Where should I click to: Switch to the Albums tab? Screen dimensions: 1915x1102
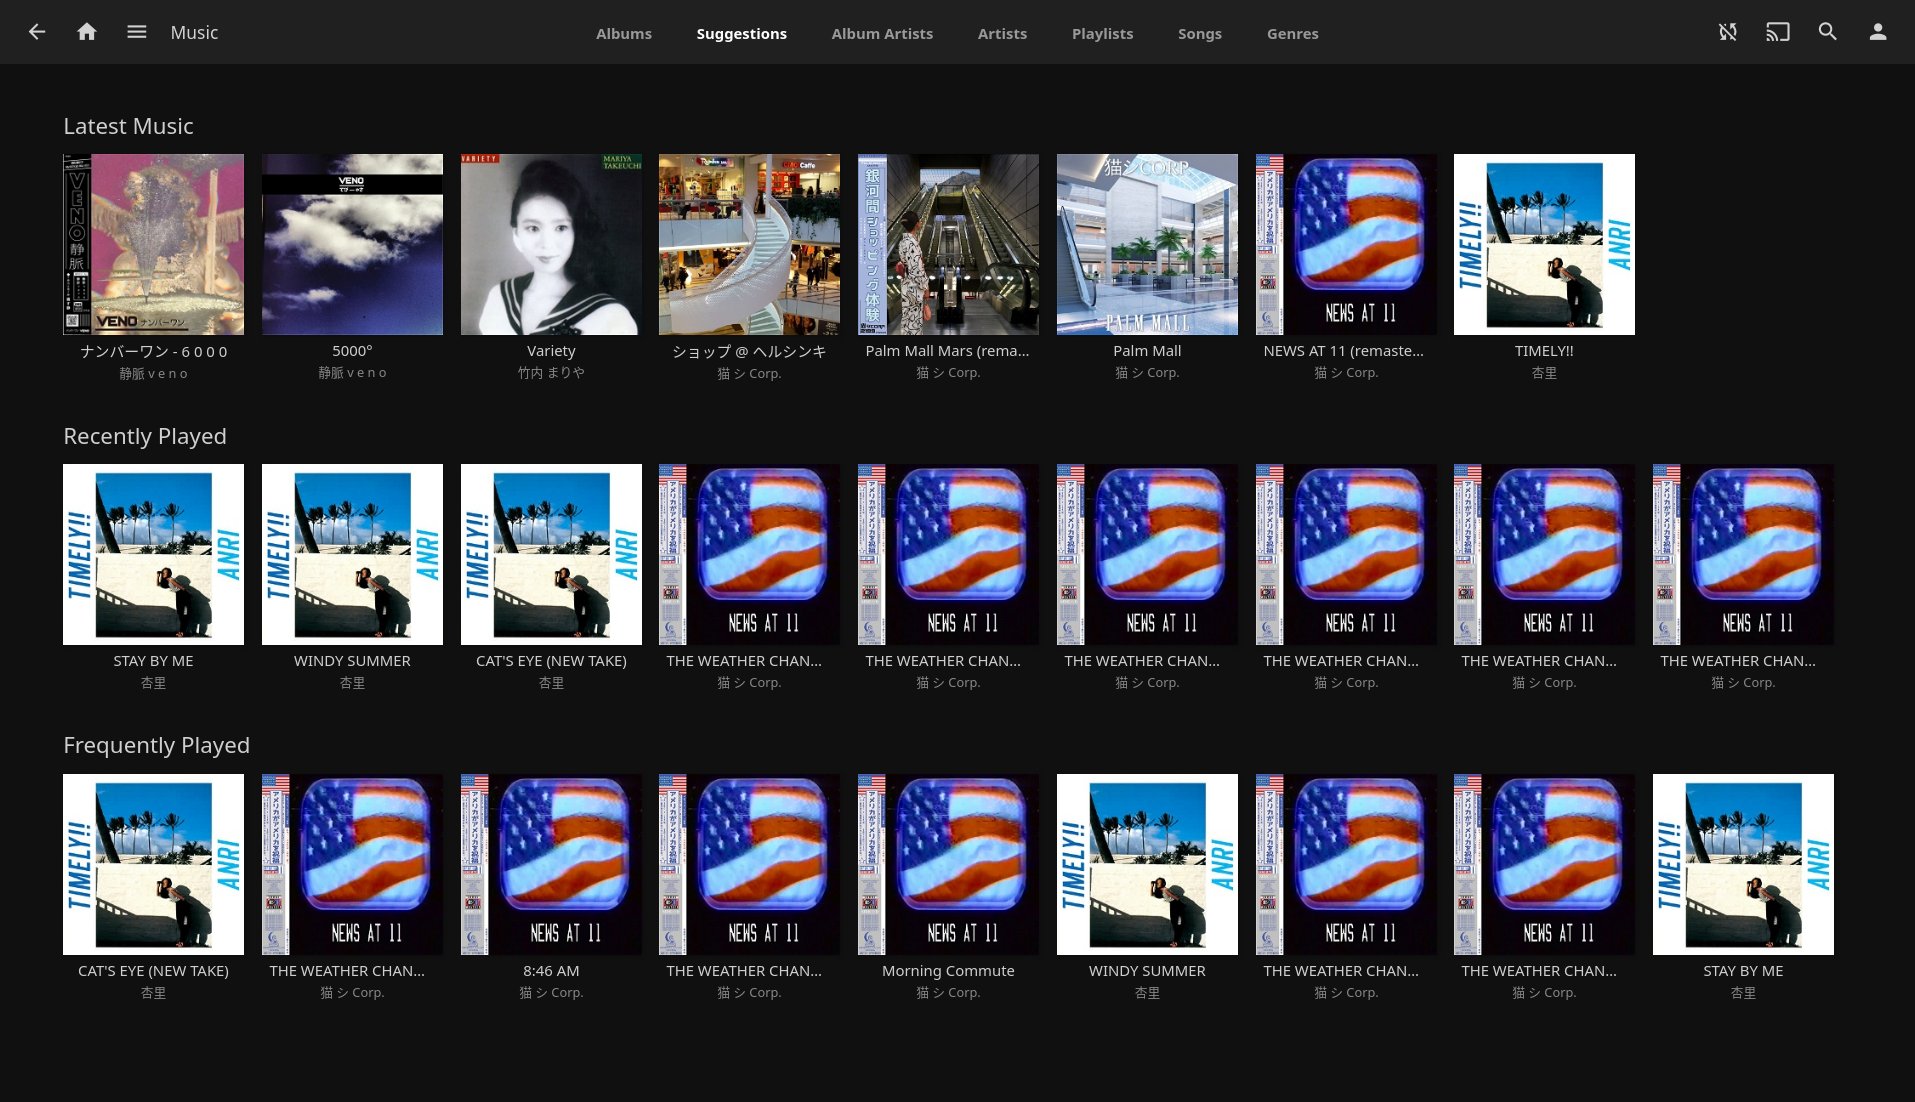tap(623, 34)
